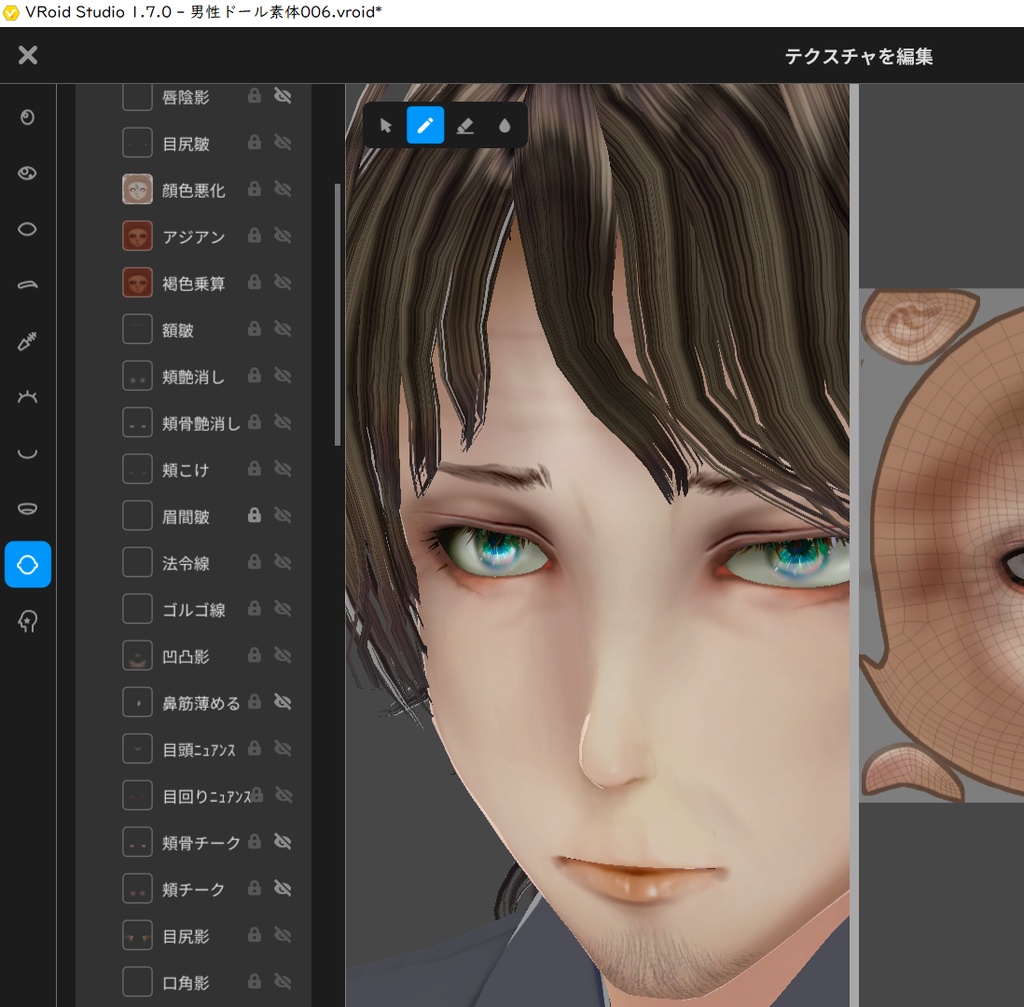Open the oval eye white category icon
Viewport: 1024px width, 1007px height.
pyautogui.click(x=27, y=229)
